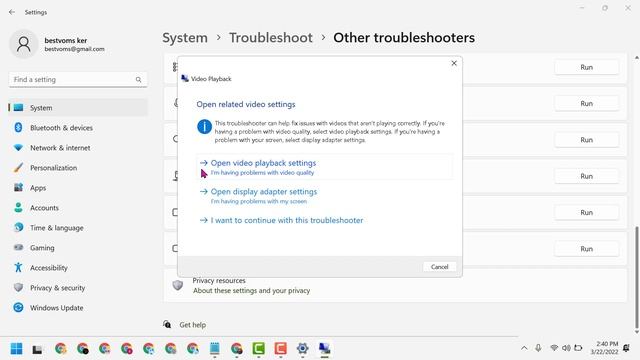Click the blue information icon
The width and height of the screenshot is (640, 360).
[x=204, y=127]
